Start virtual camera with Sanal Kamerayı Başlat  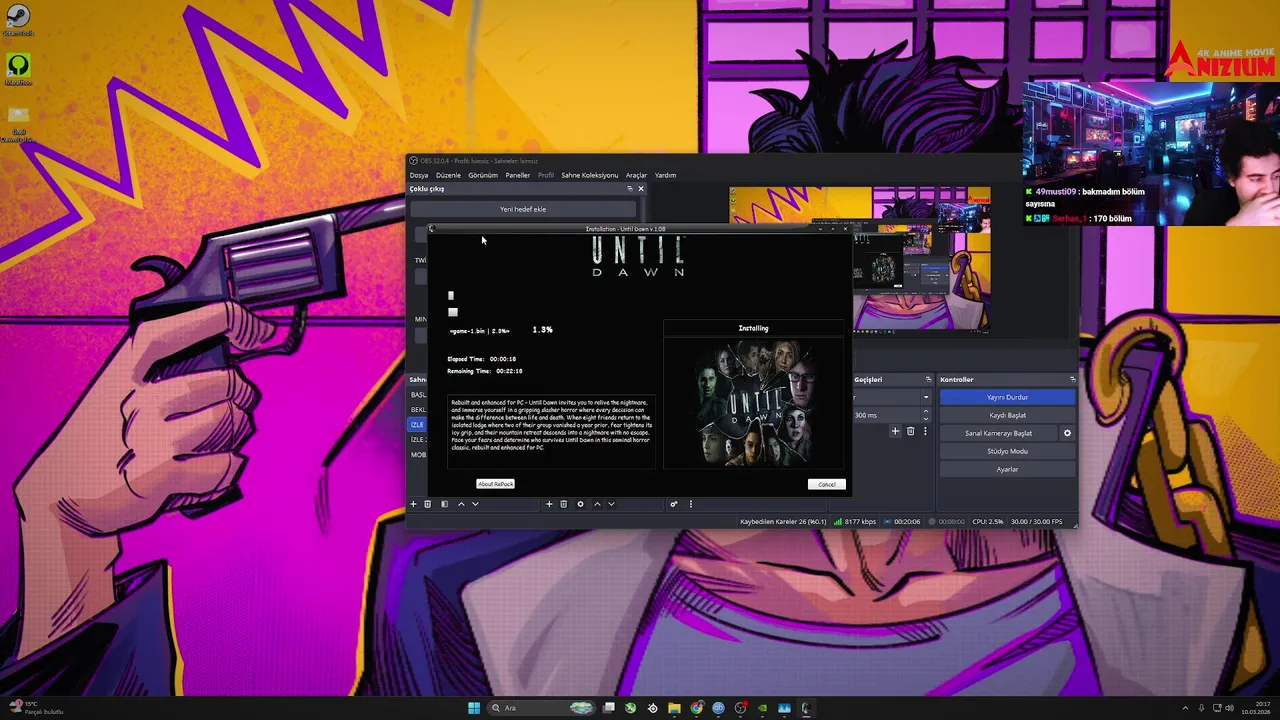pos(998,433)
